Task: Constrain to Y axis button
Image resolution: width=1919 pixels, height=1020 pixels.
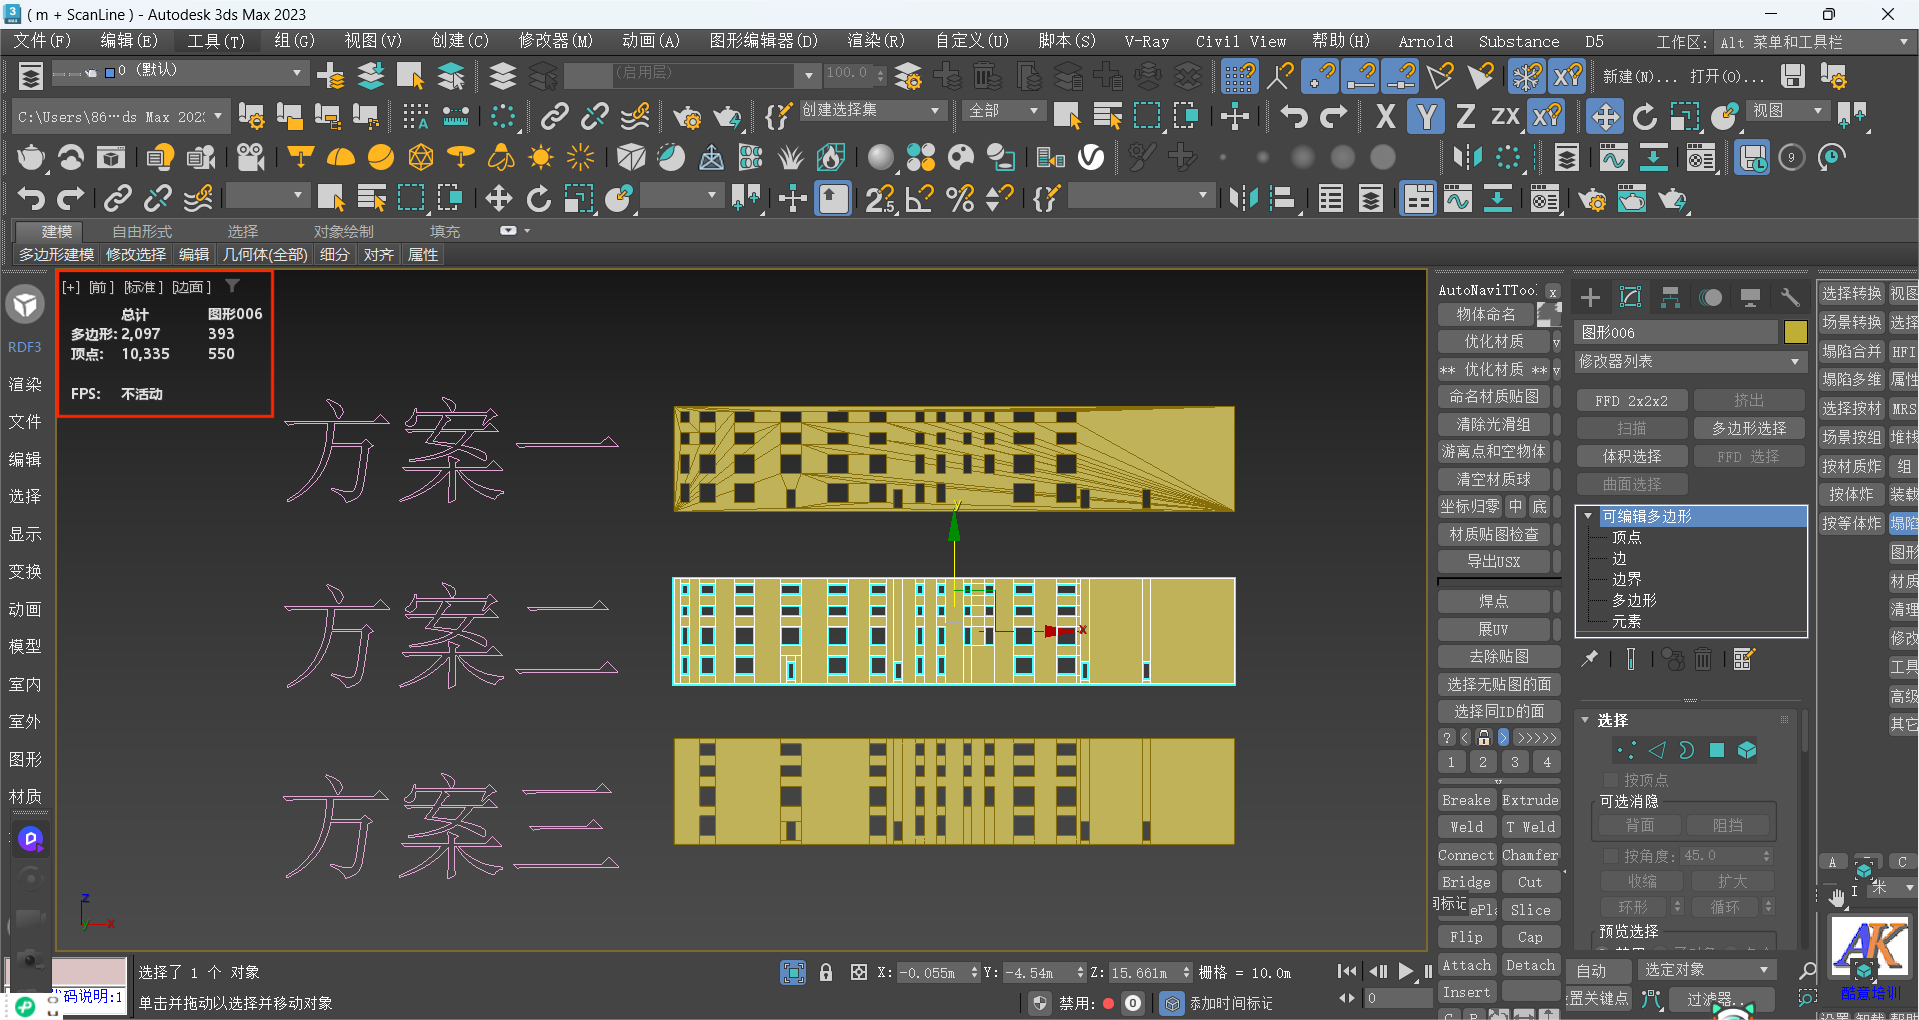Action: click(x=1426, y=117)
